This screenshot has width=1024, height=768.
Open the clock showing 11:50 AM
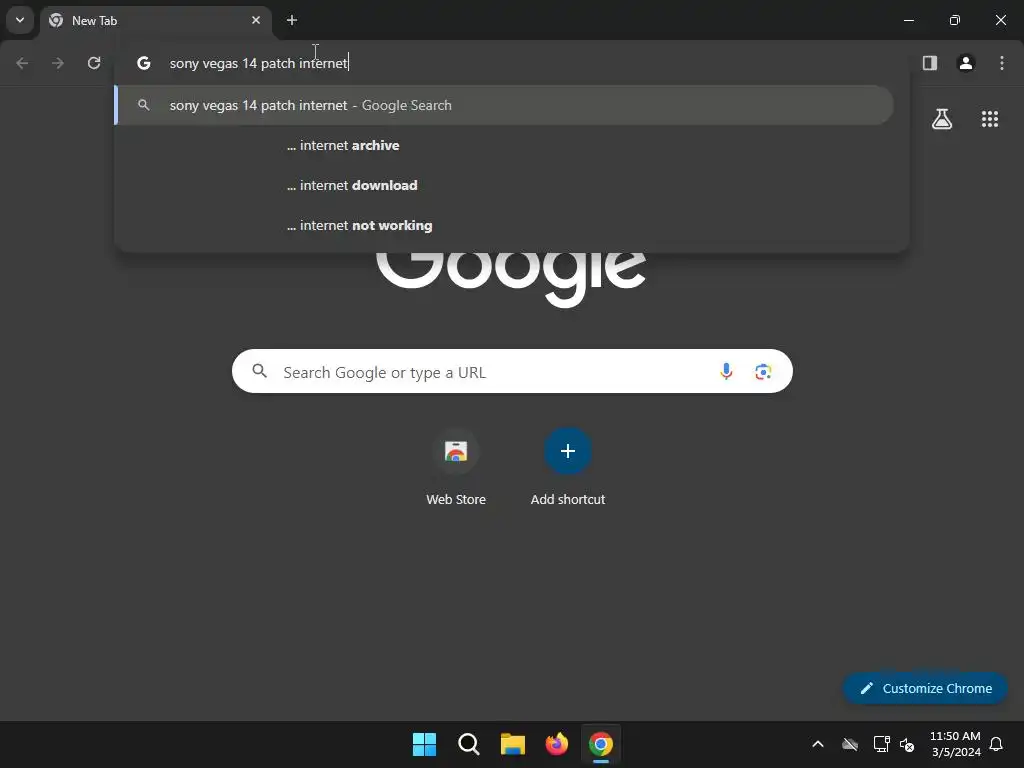coord(955,744)
